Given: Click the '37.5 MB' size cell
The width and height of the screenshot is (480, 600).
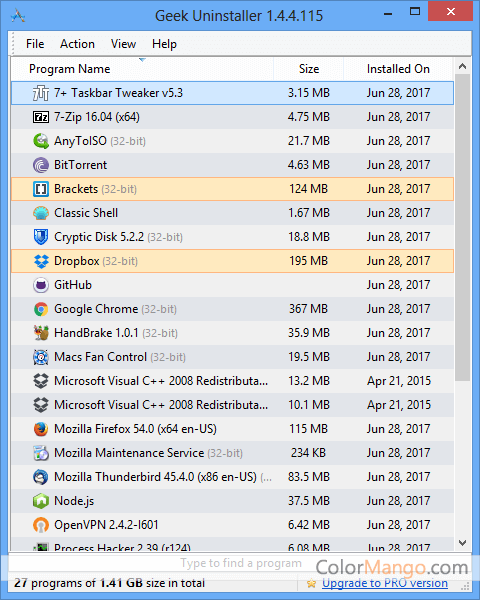Looking at the screenshot, I should 309,501.
